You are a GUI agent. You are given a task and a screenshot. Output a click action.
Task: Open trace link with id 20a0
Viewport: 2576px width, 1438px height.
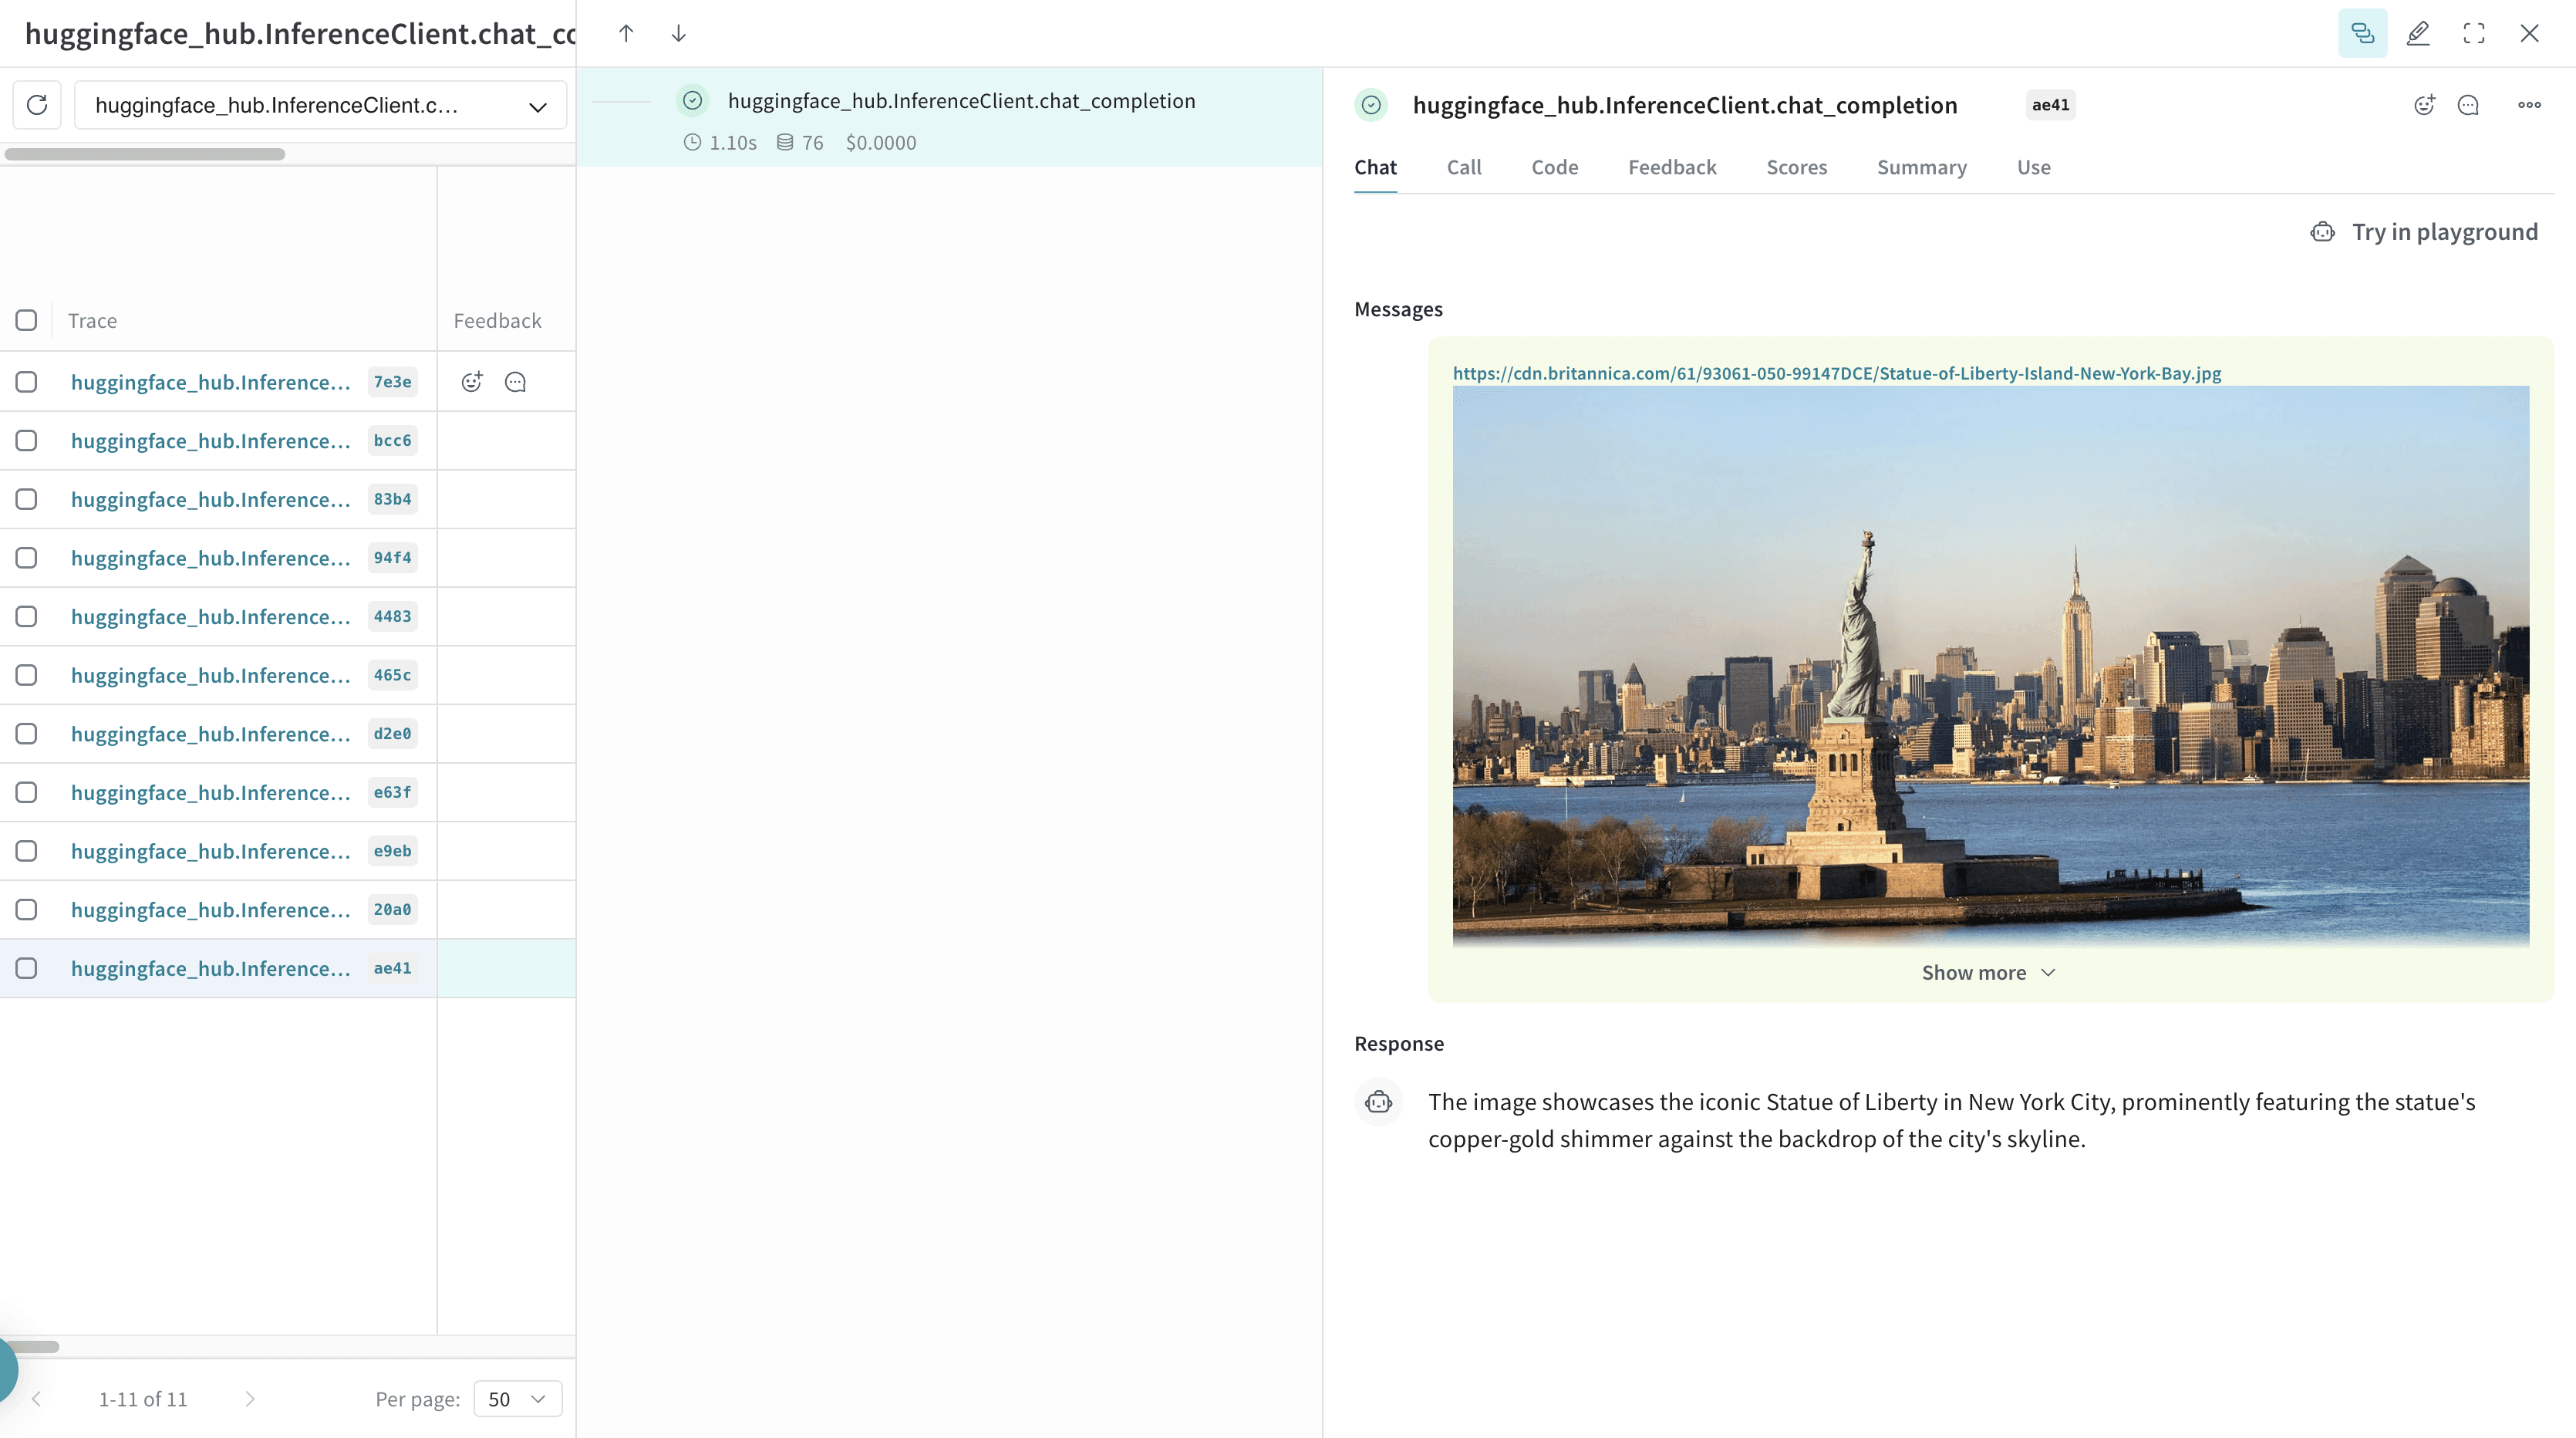(x=210, y=910)
